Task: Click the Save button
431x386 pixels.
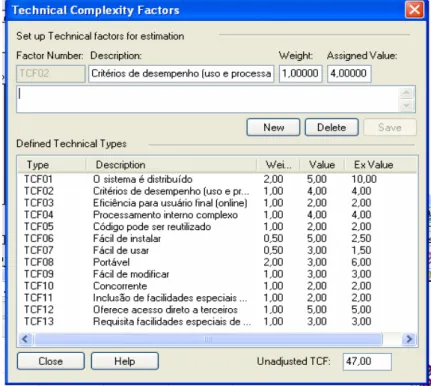Action: click(x=390, y=127)
